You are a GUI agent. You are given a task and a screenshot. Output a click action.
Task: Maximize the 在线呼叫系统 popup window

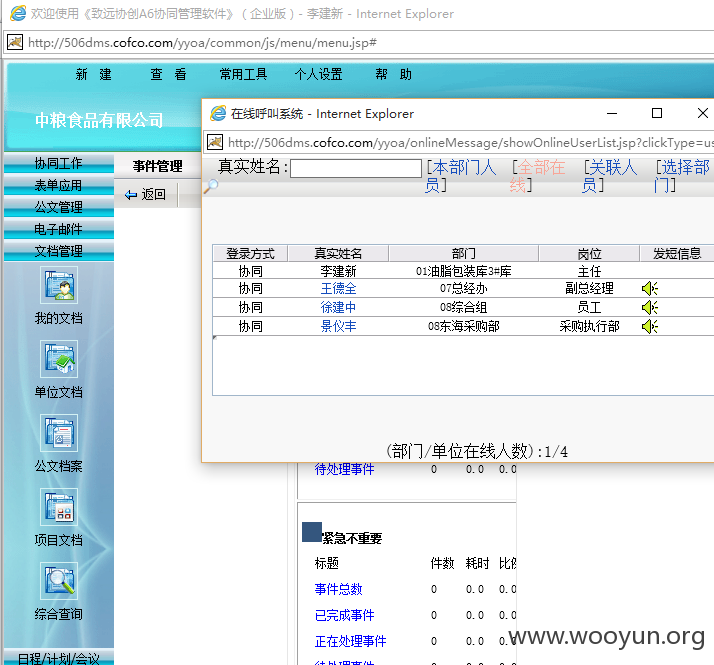[657, 113]
